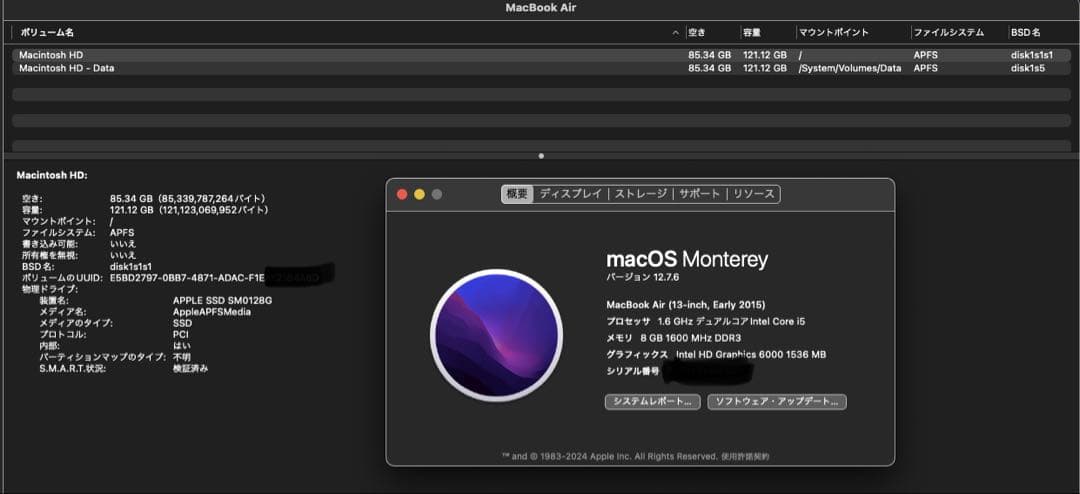Click the プロトコル PCI value
Viewport: 1080px width, 494px height.
(181, 334)
